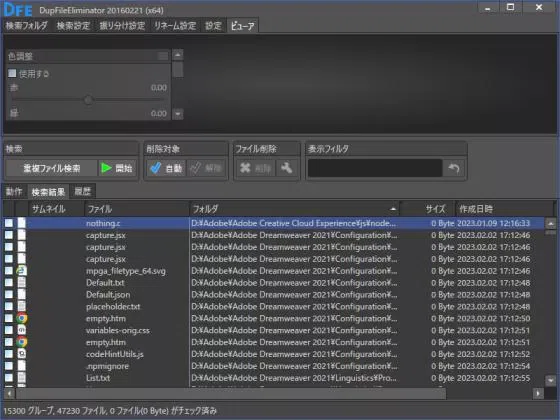This screenshot has height=420, width=560.
Task: Switch to the ビューア tab
Action: pyautogui.click(x=242, y=26)
